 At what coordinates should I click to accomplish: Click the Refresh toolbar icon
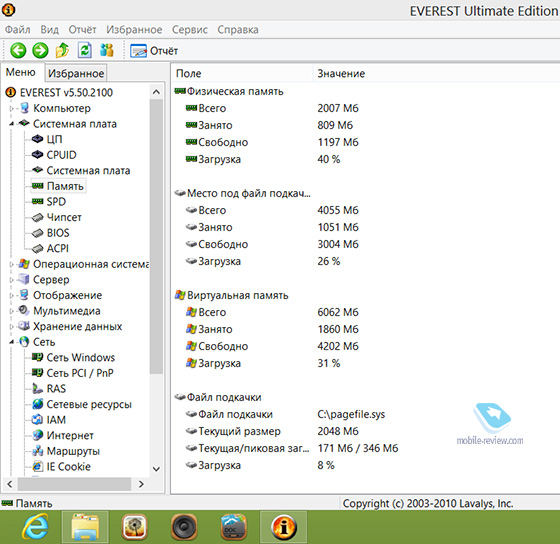coord(85,50)
